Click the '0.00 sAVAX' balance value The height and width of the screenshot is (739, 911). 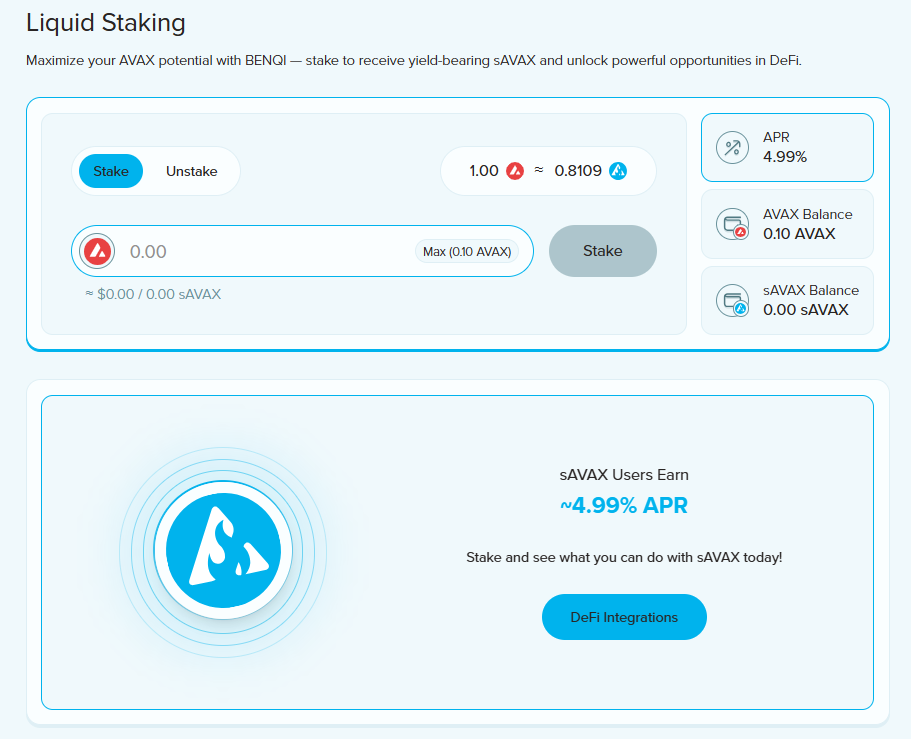806,310
